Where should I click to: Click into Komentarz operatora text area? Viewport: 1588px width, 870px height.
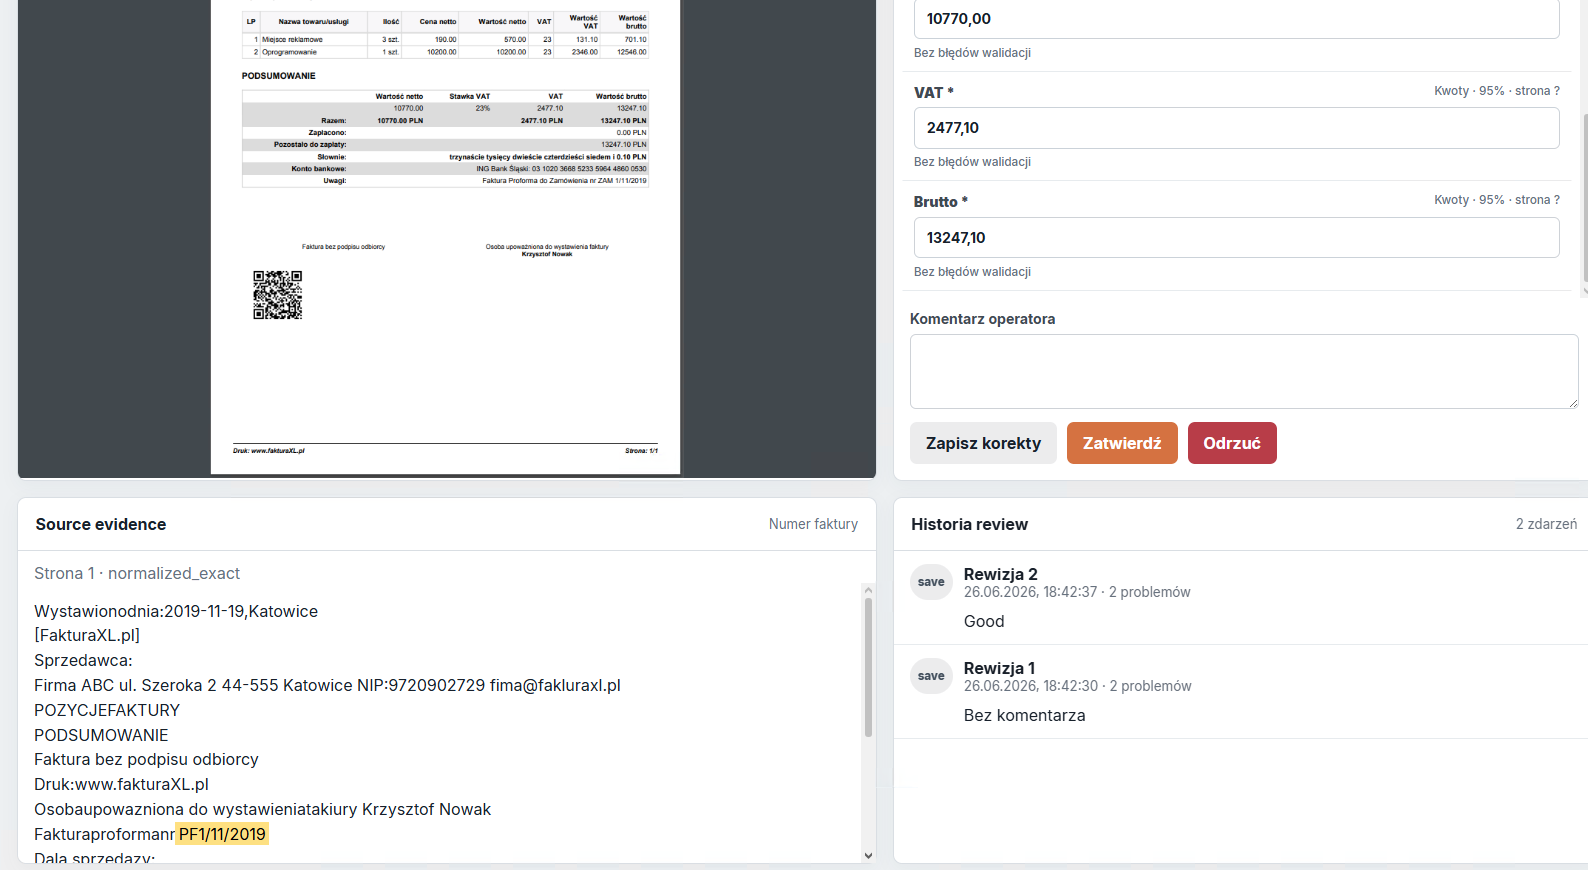tap(1244, 371)
